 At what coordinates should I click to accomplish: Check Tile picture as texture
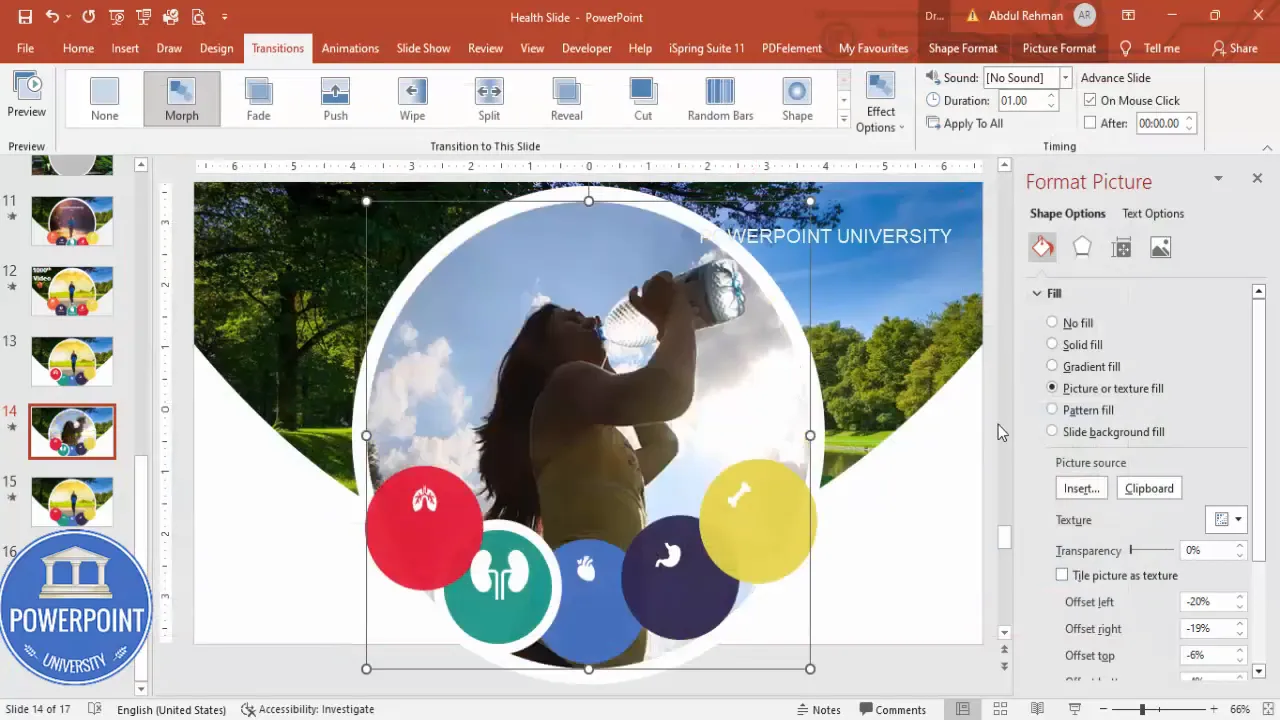coord(1062,575)
